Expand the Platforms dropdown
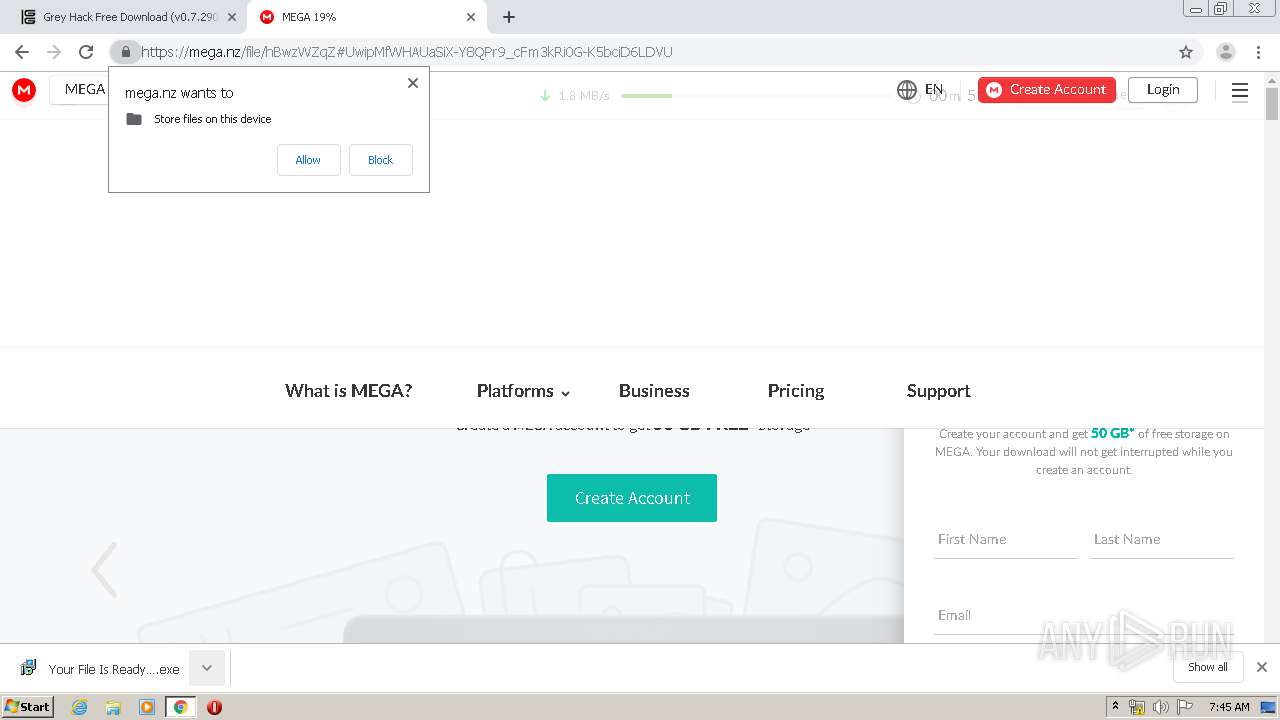 (523, 391)
